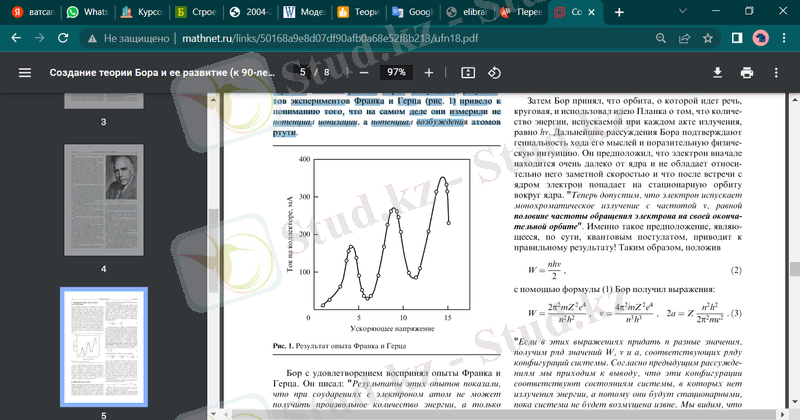The image size is (800, 420).
Task: Go back to the previous page
Action: [x=16, y=38]
